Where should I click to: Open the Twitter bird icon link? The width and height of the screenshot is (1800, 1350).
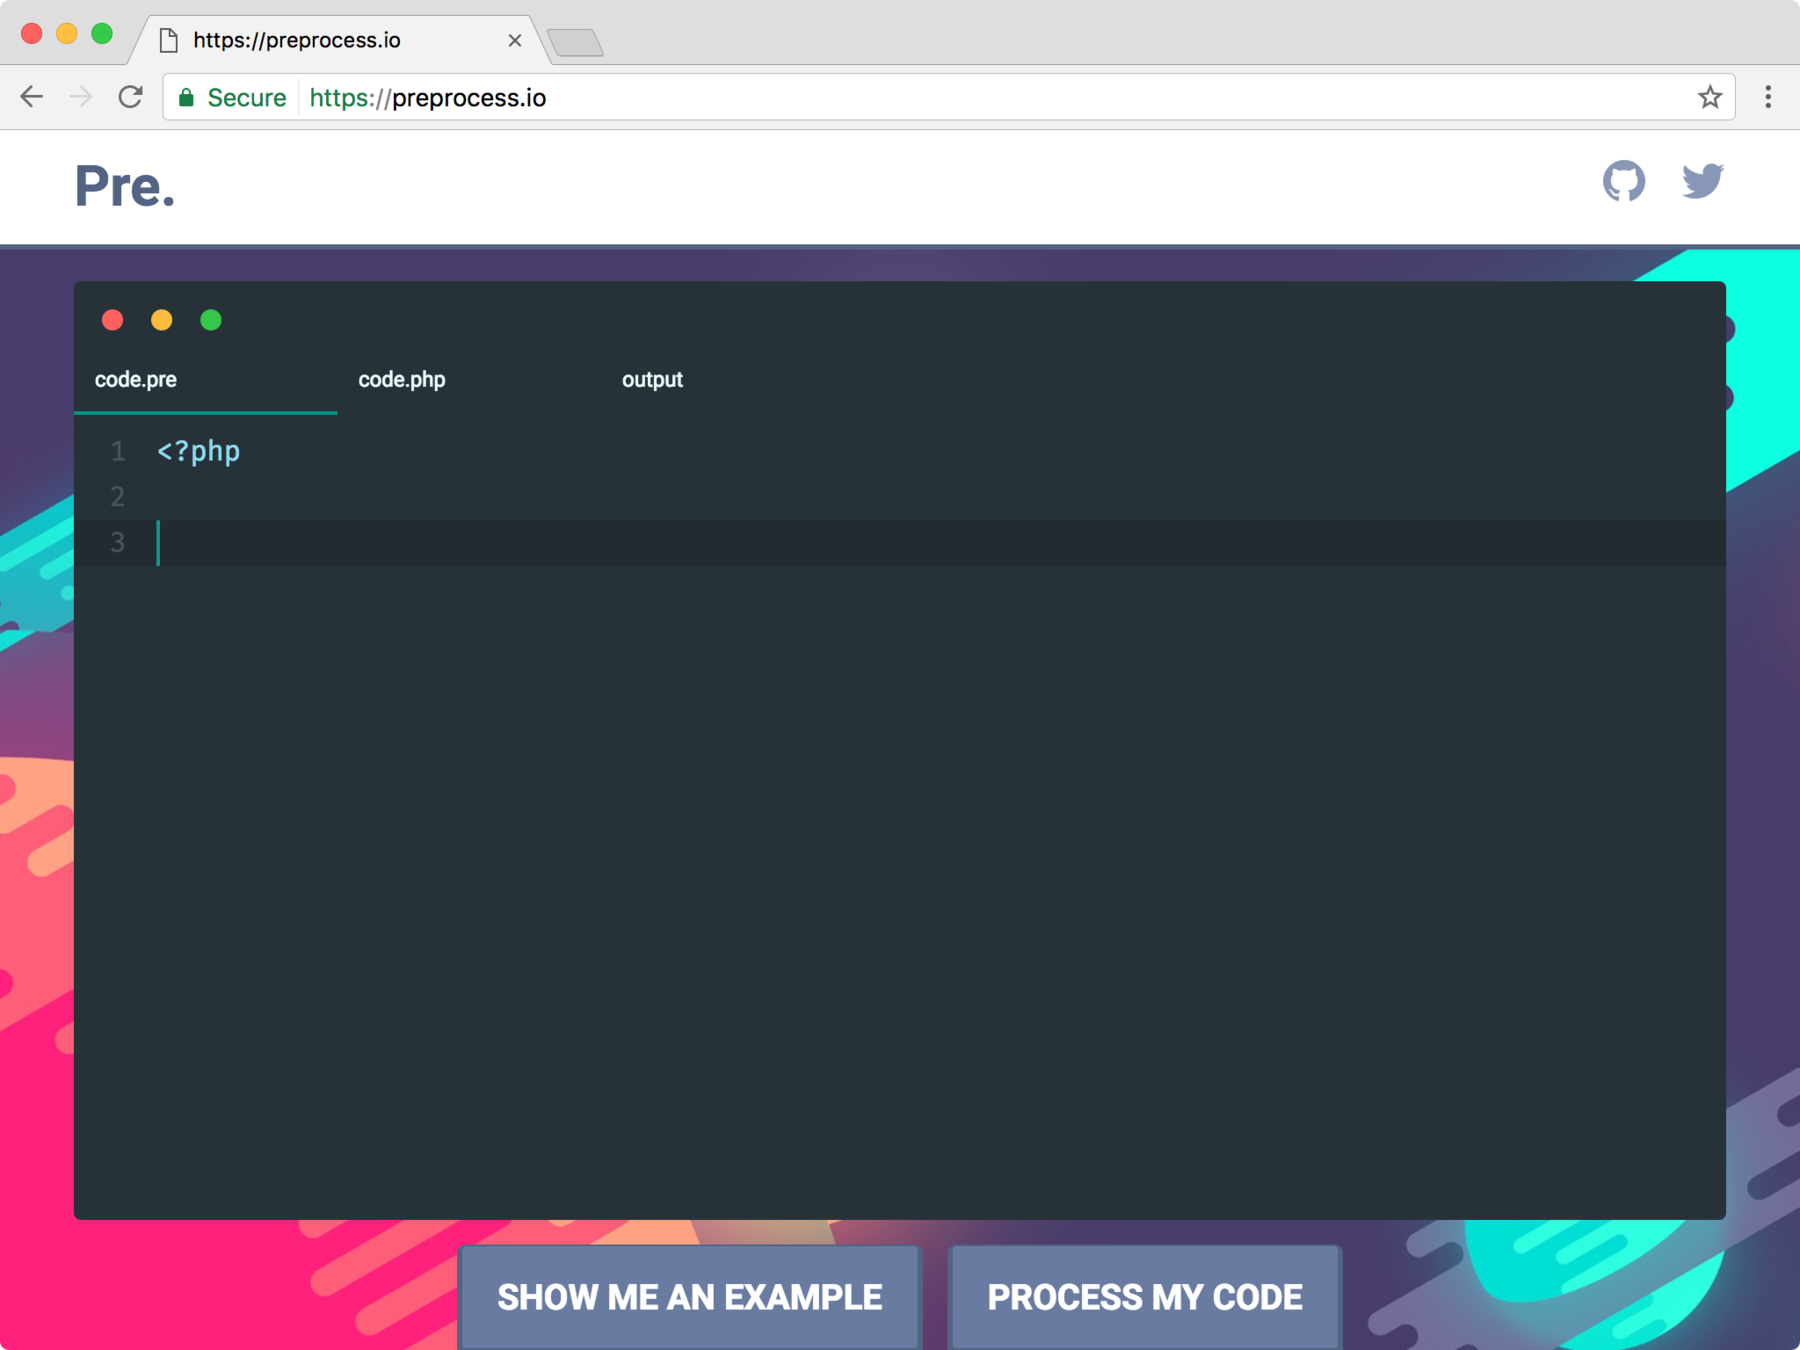pos(1702,181)
